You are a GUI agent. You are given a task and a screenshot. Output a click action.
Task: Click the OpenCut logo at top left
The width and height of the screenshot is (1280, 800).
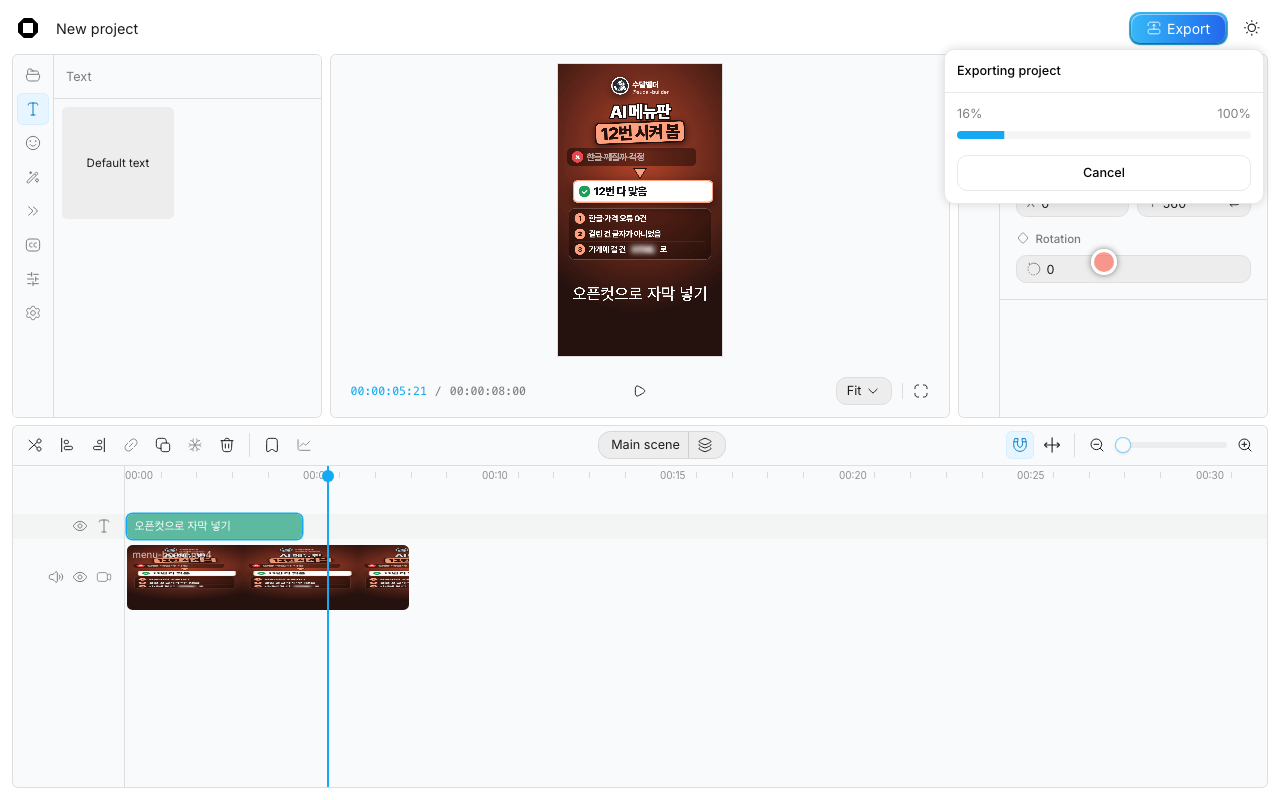coord(28,28)
